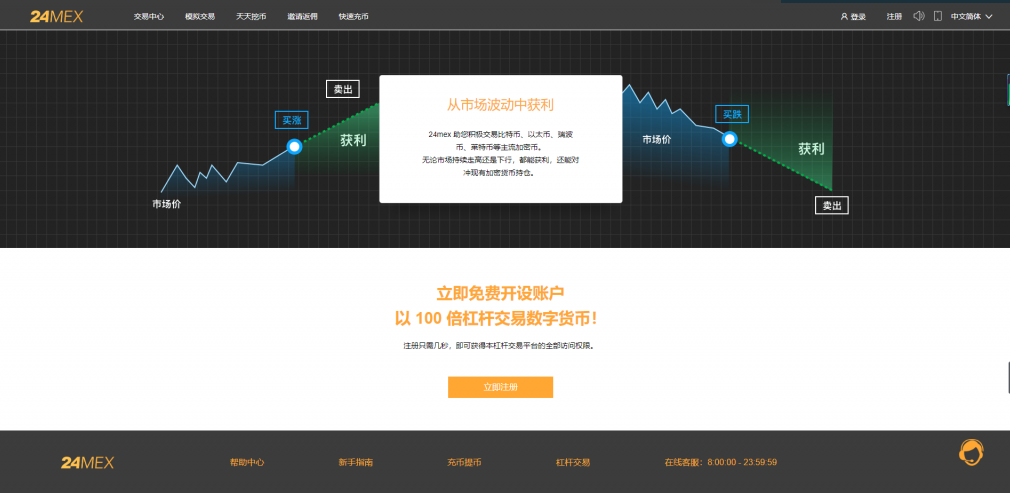
Task: Open the 新手指南 footer link
Action: pyautogui.click(x=356, y=463)
